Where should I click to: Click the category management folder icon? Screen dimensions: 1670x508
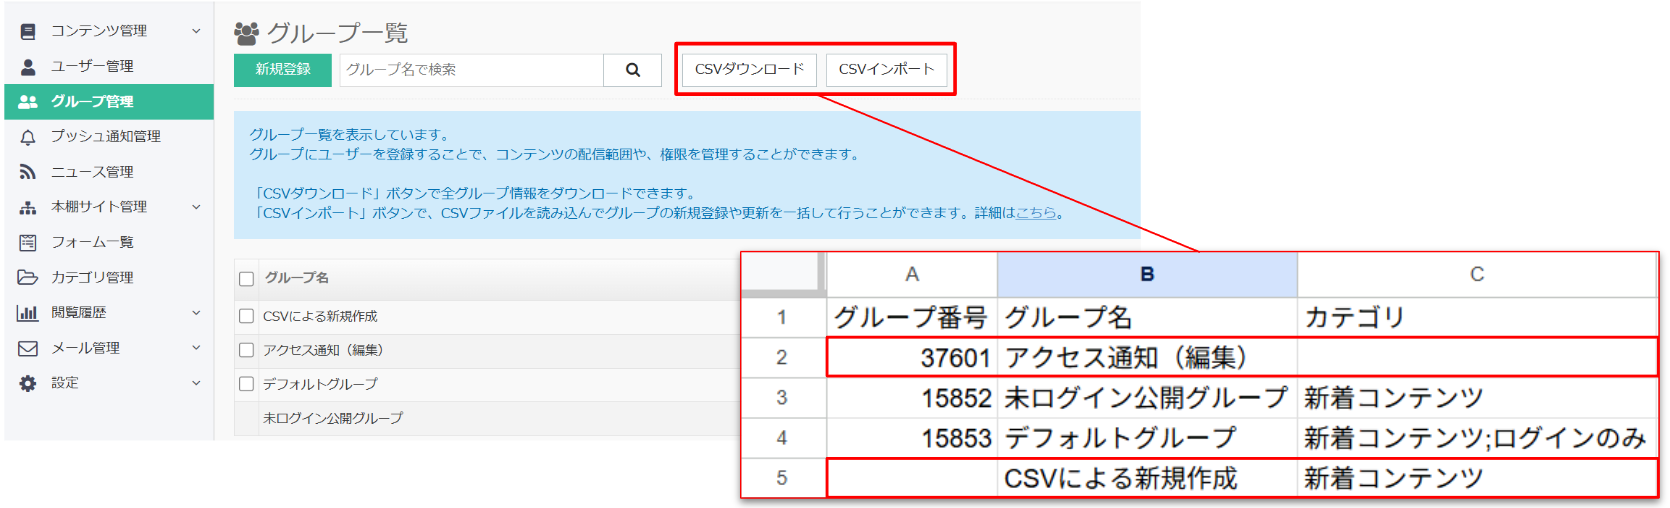coord(28,278)
